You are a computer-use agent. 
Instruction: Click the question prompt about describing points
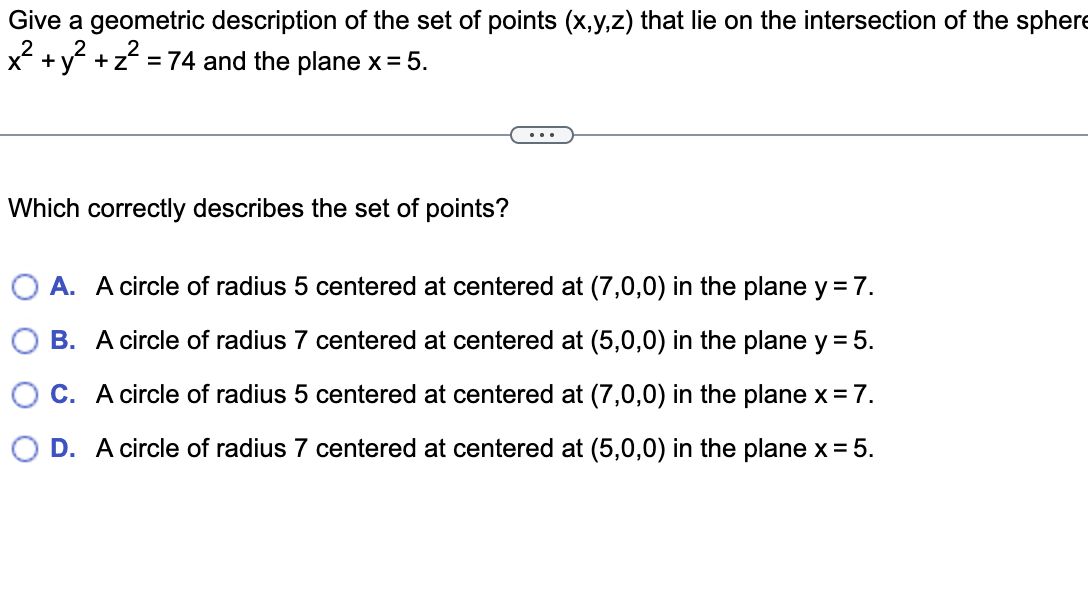point(257,209)
